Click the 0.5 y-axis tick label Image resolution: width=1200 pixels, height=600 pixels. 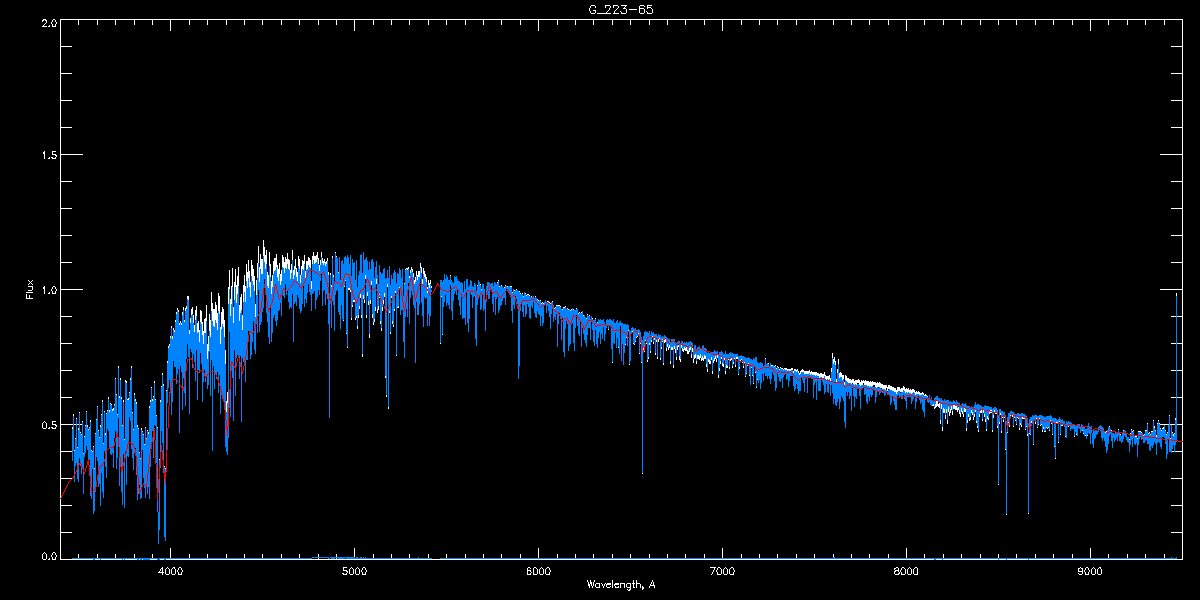pos(48,424)
